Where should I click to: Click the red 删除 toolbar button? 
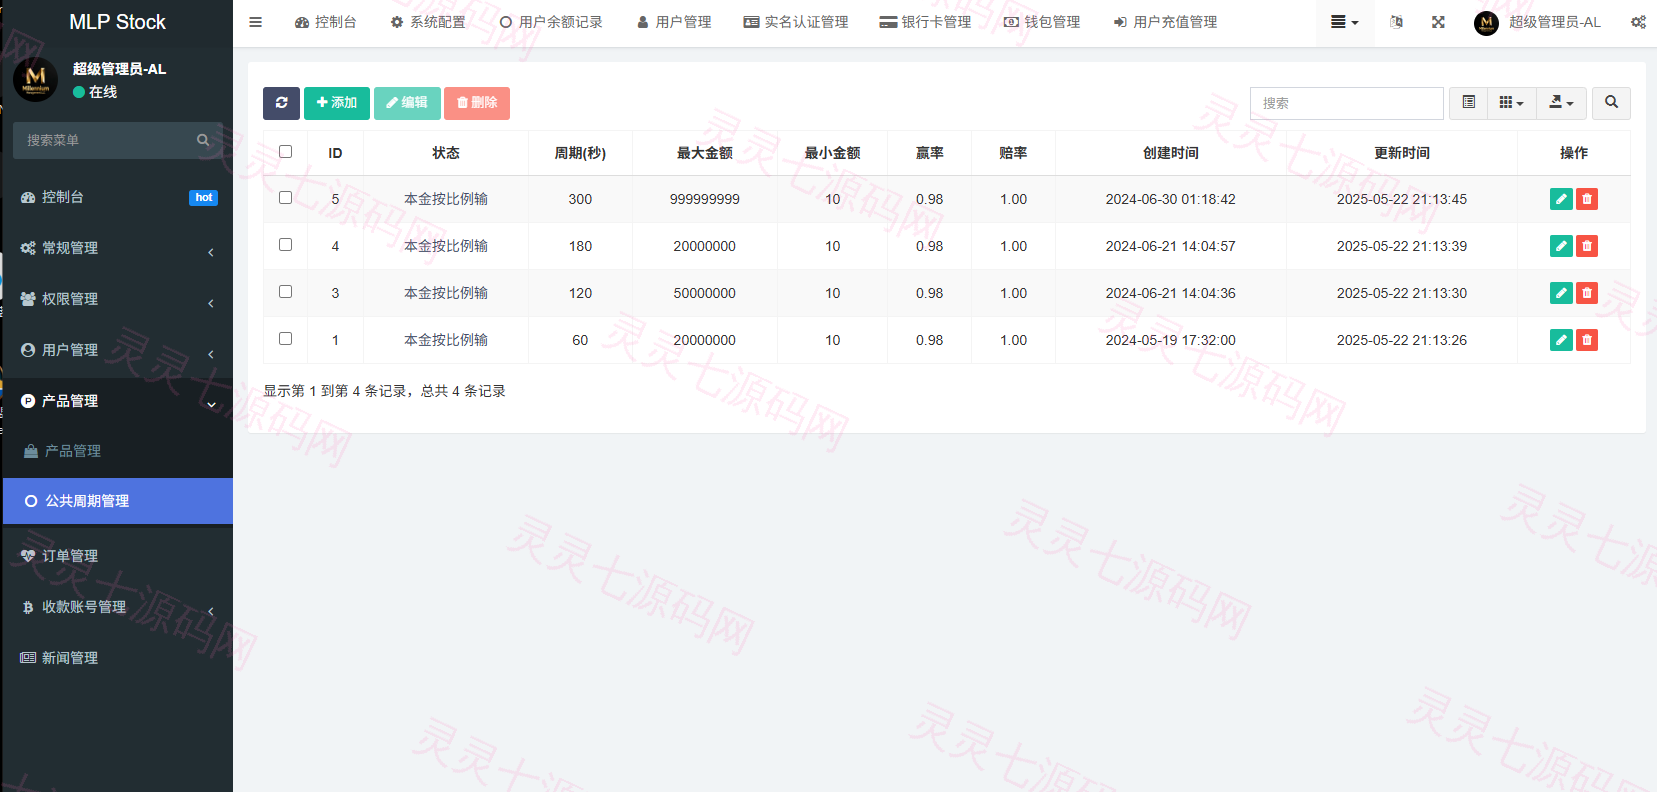[x=477, y=103]
